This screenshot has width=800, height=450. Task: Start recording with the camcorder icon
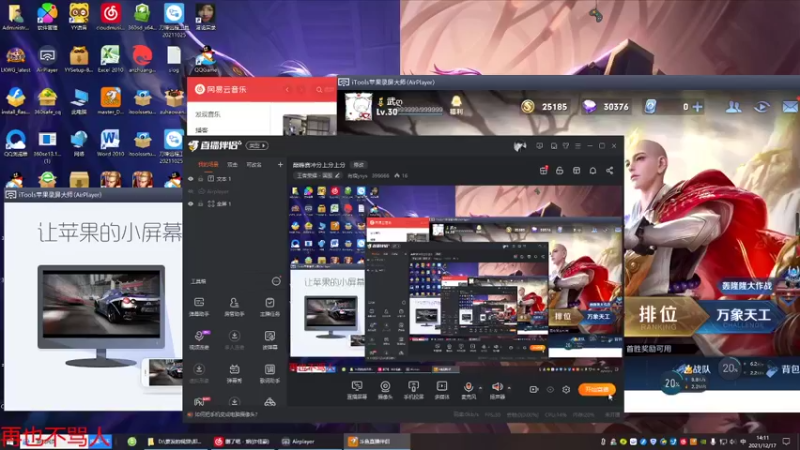(534, 389)
